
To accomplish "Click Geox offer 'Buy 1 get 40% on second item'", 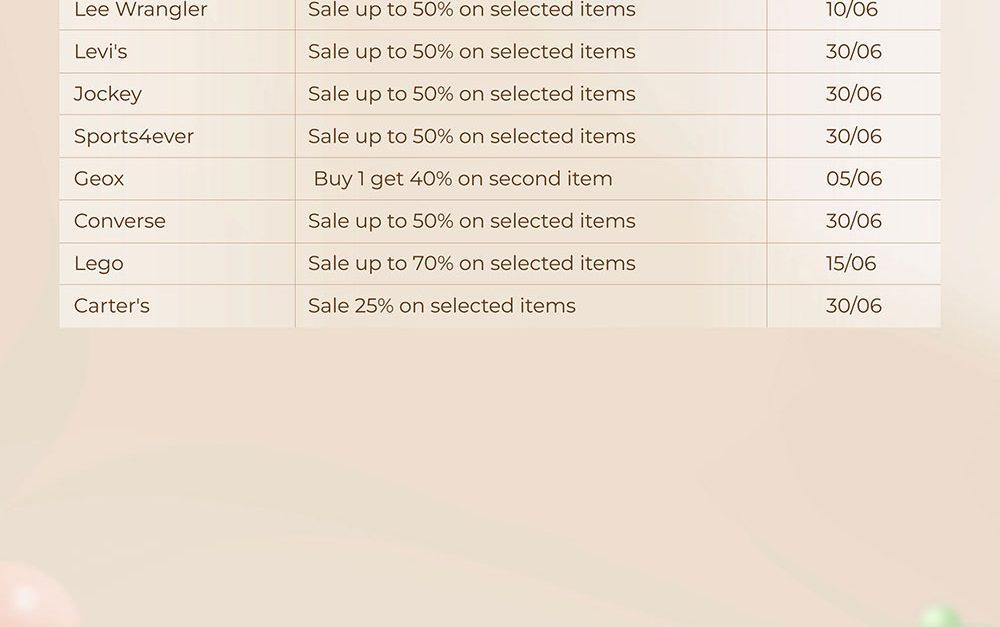I will [x=463, y=179].
